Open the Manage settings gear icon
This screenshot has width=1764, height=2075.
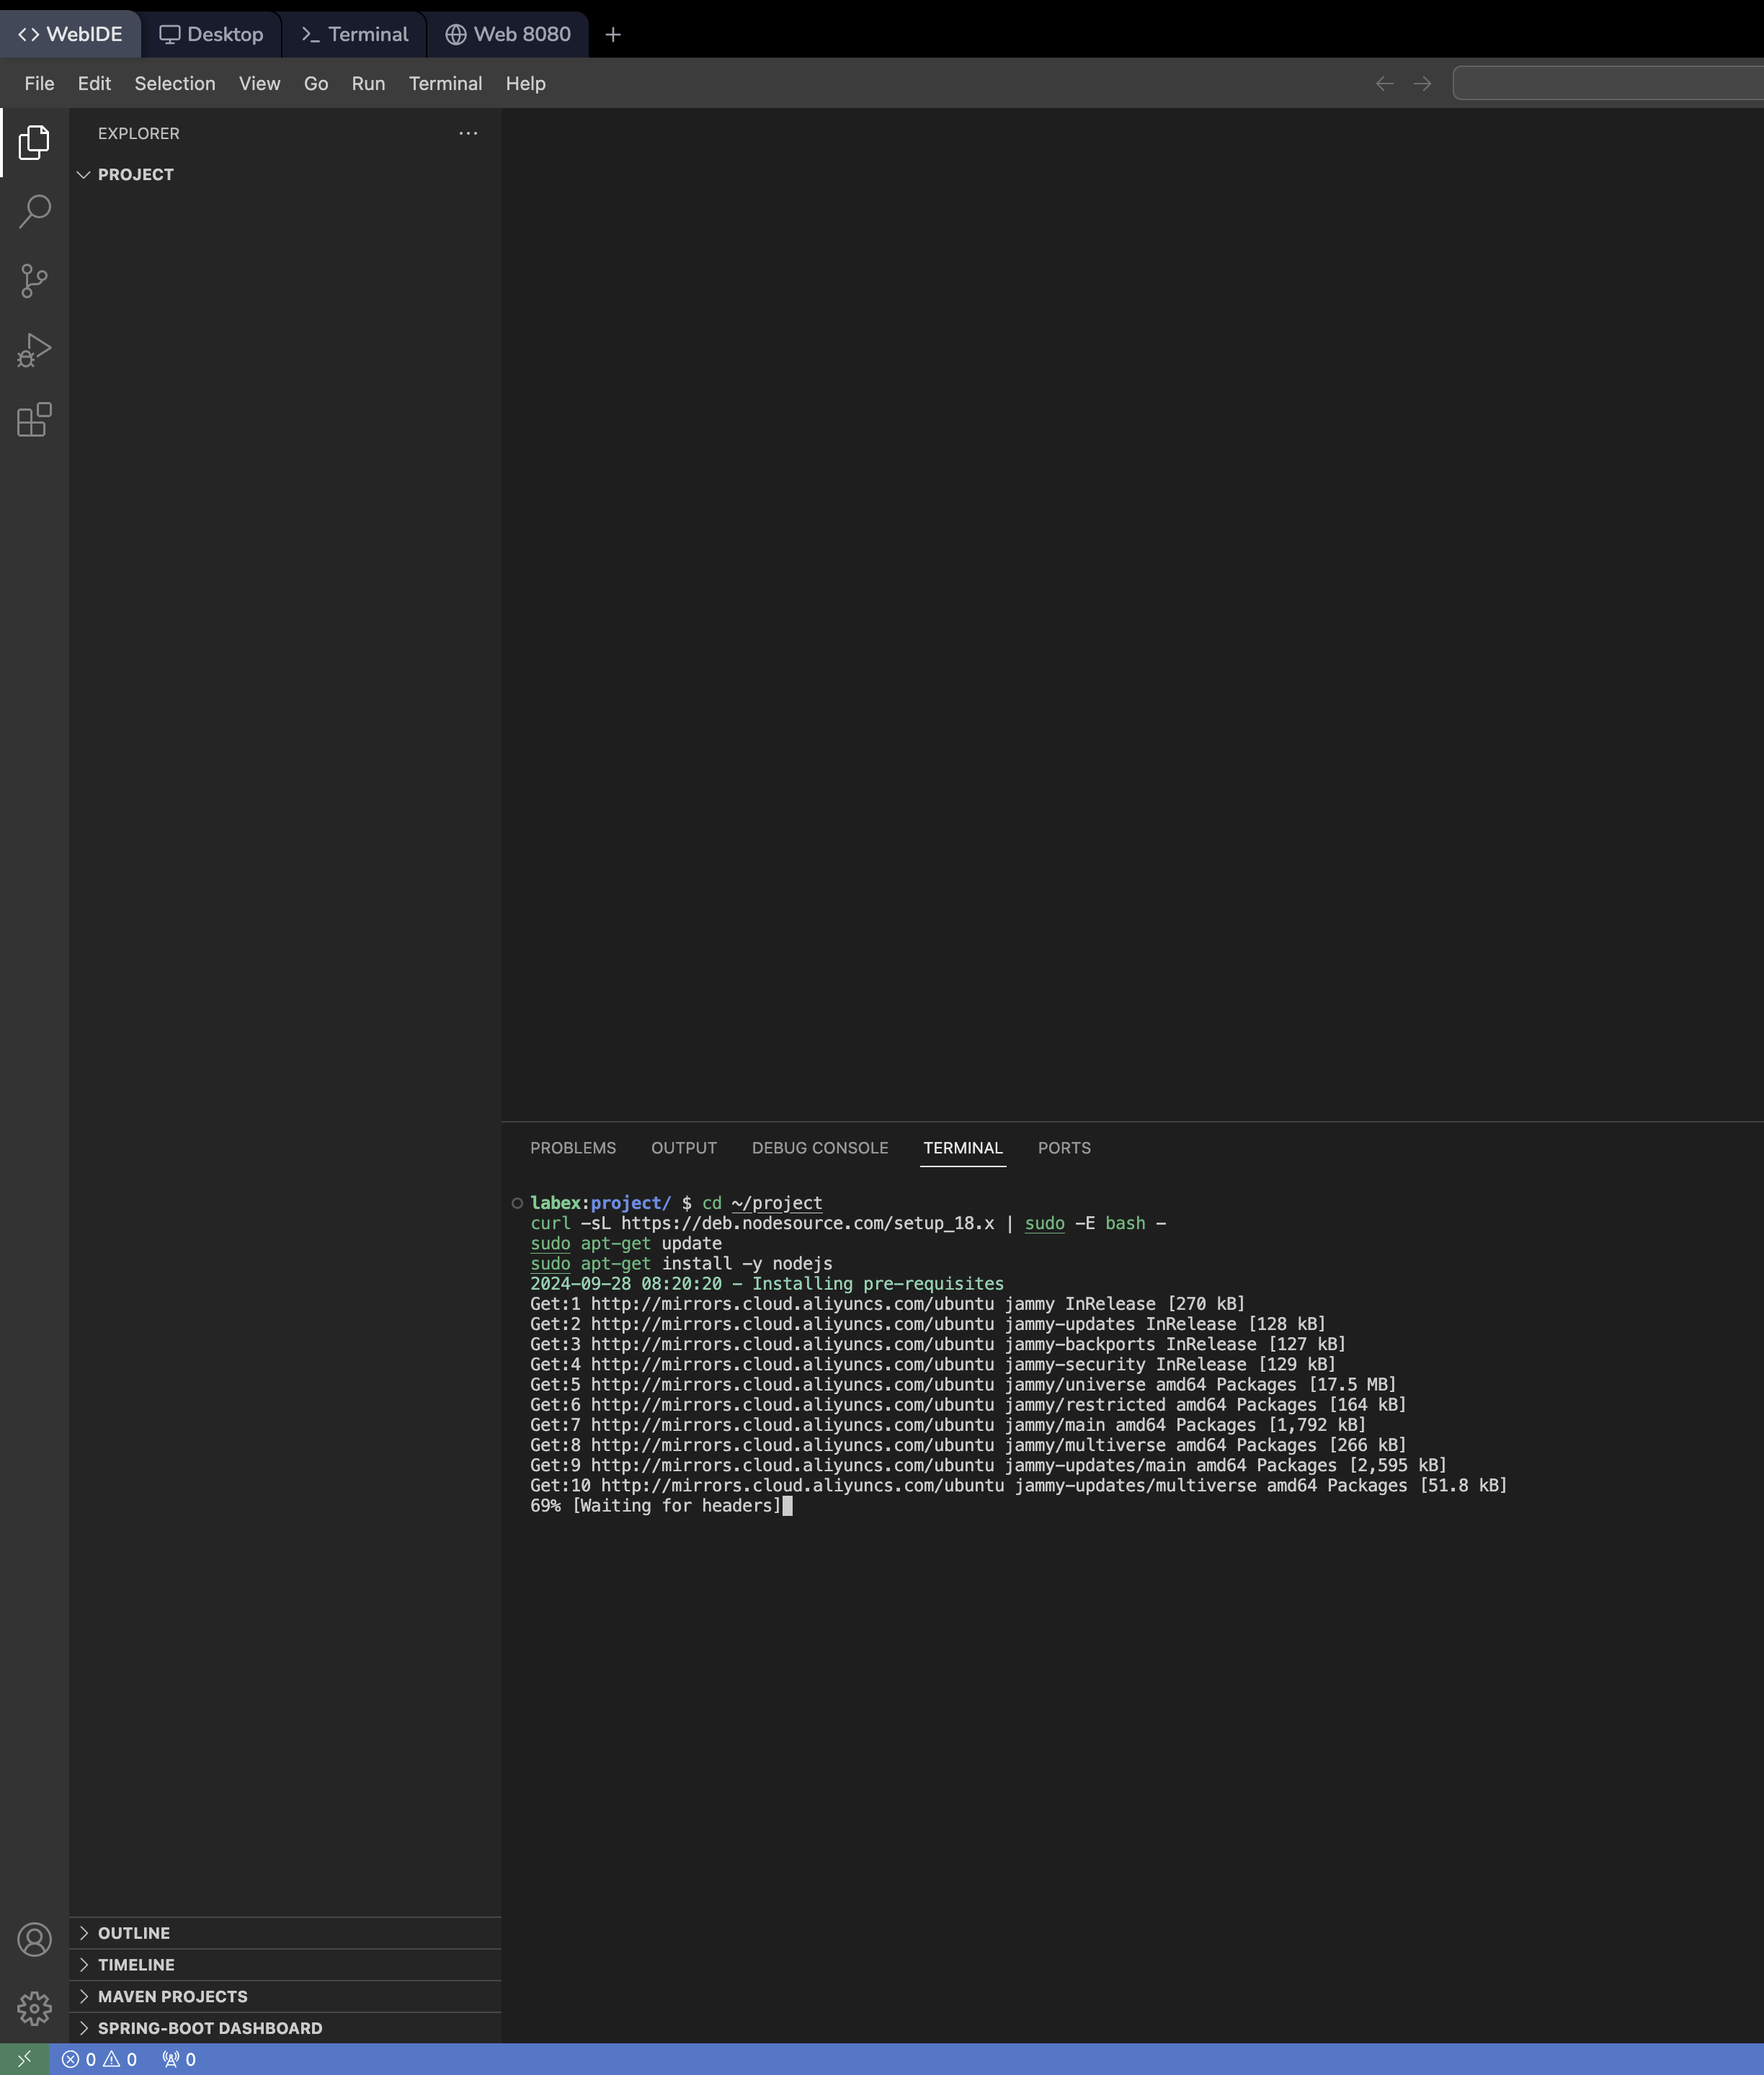click(x=34, y=2007)
